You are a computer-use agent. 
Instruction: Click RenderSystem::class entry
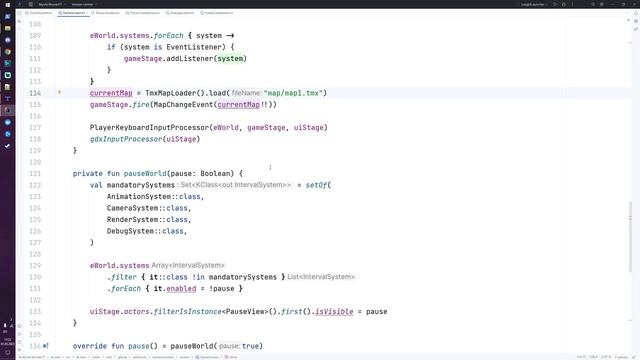click(147, 219)
